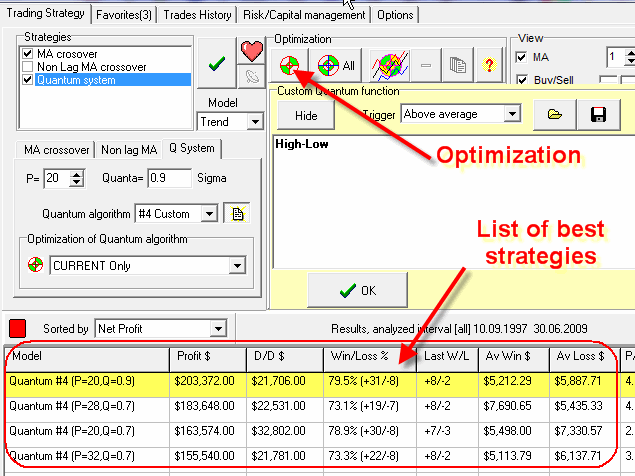635x476 pixels.
Task: Click the multicolor chart lines icon
Action: click(387, 66)
